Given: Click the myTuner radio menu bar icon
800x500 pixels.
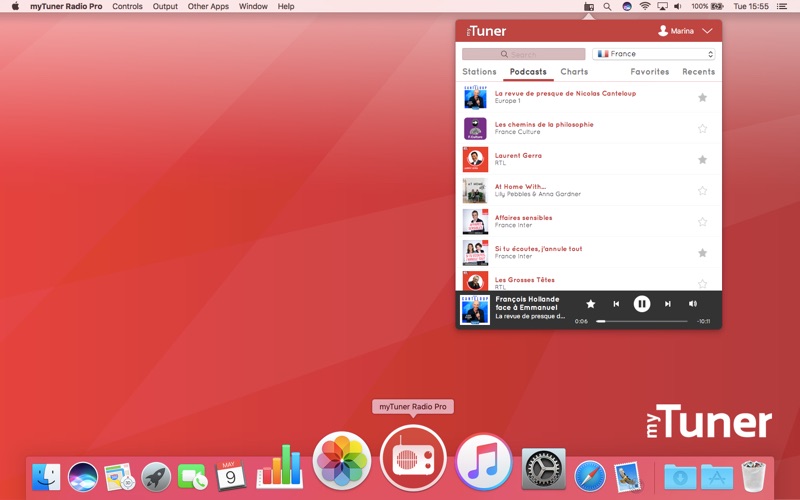Looking at the screenshot, I should (589, 7).
